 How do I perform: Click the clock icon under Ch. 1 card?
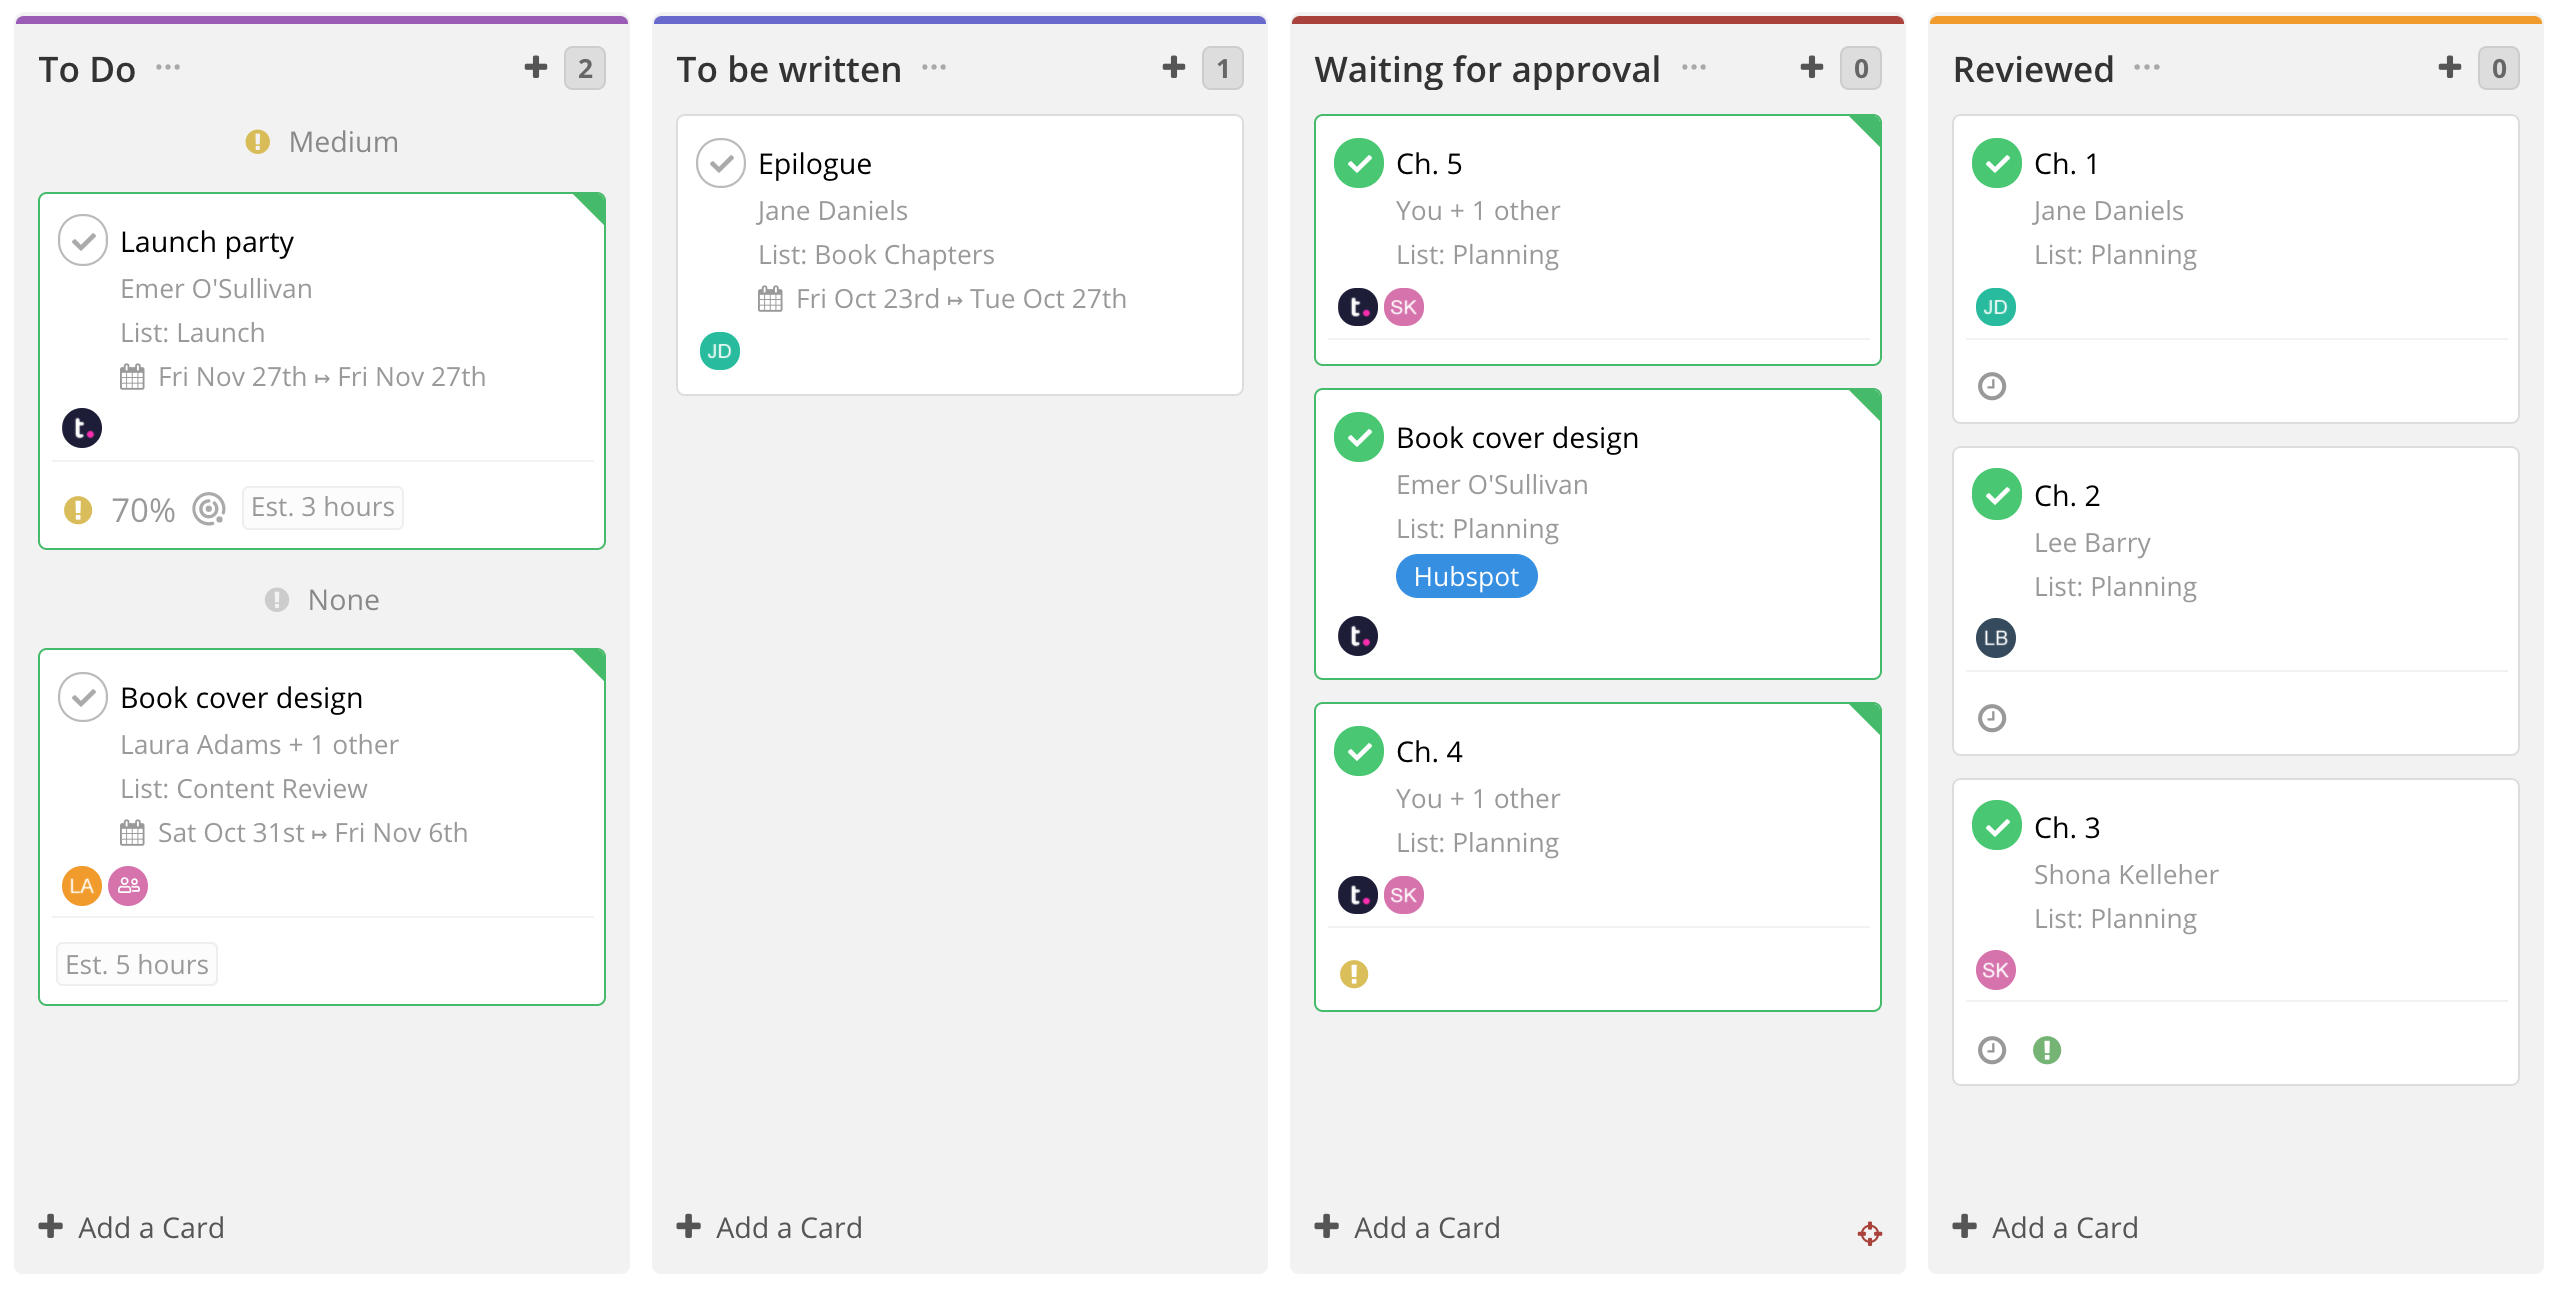pos(1993,385)
